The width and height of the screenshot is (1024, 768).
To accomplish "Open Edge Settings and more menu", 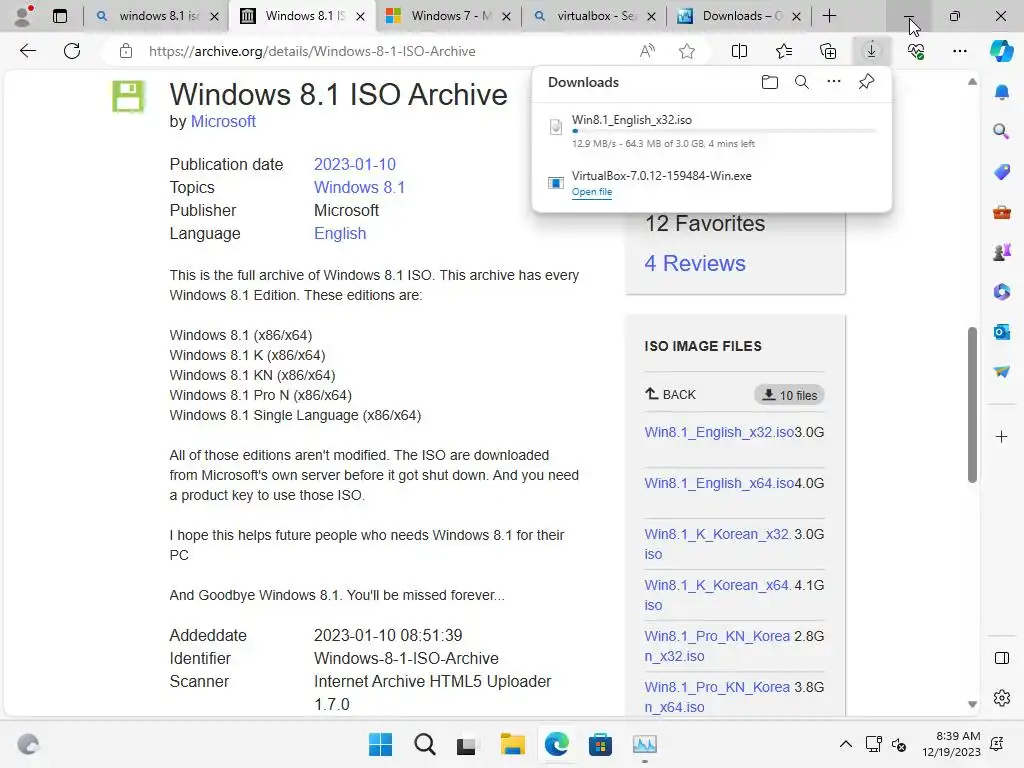I will pos(959,51).
